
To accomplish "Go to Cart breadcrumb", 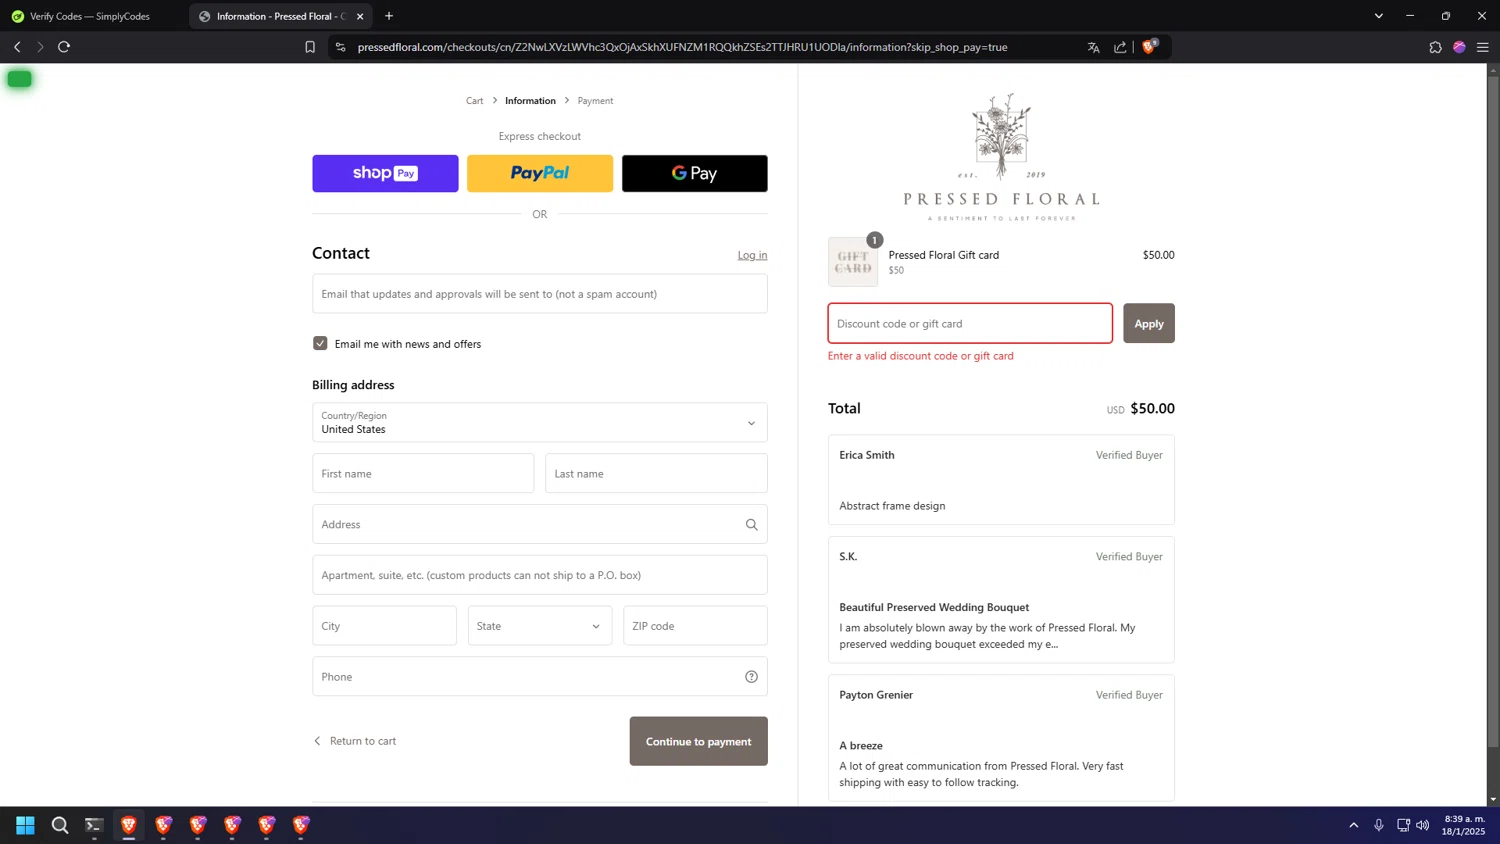I will (474, 101).
